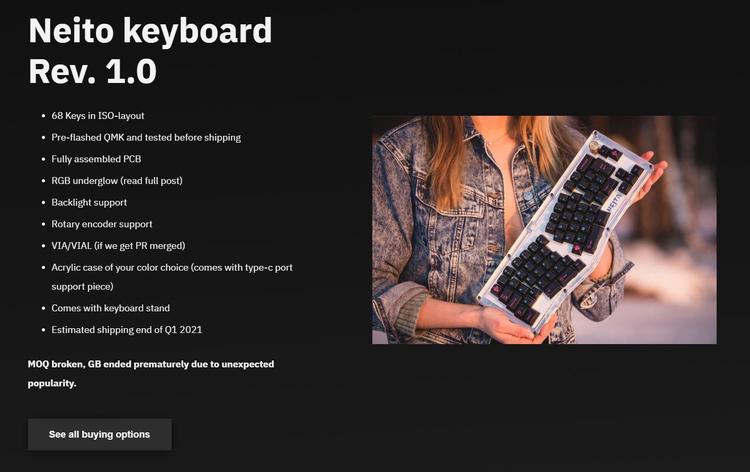Select the VIA/VIAL PR merged line
This screenshot has width=750, height=472.
pyautogui.click(x=118, y=246)
